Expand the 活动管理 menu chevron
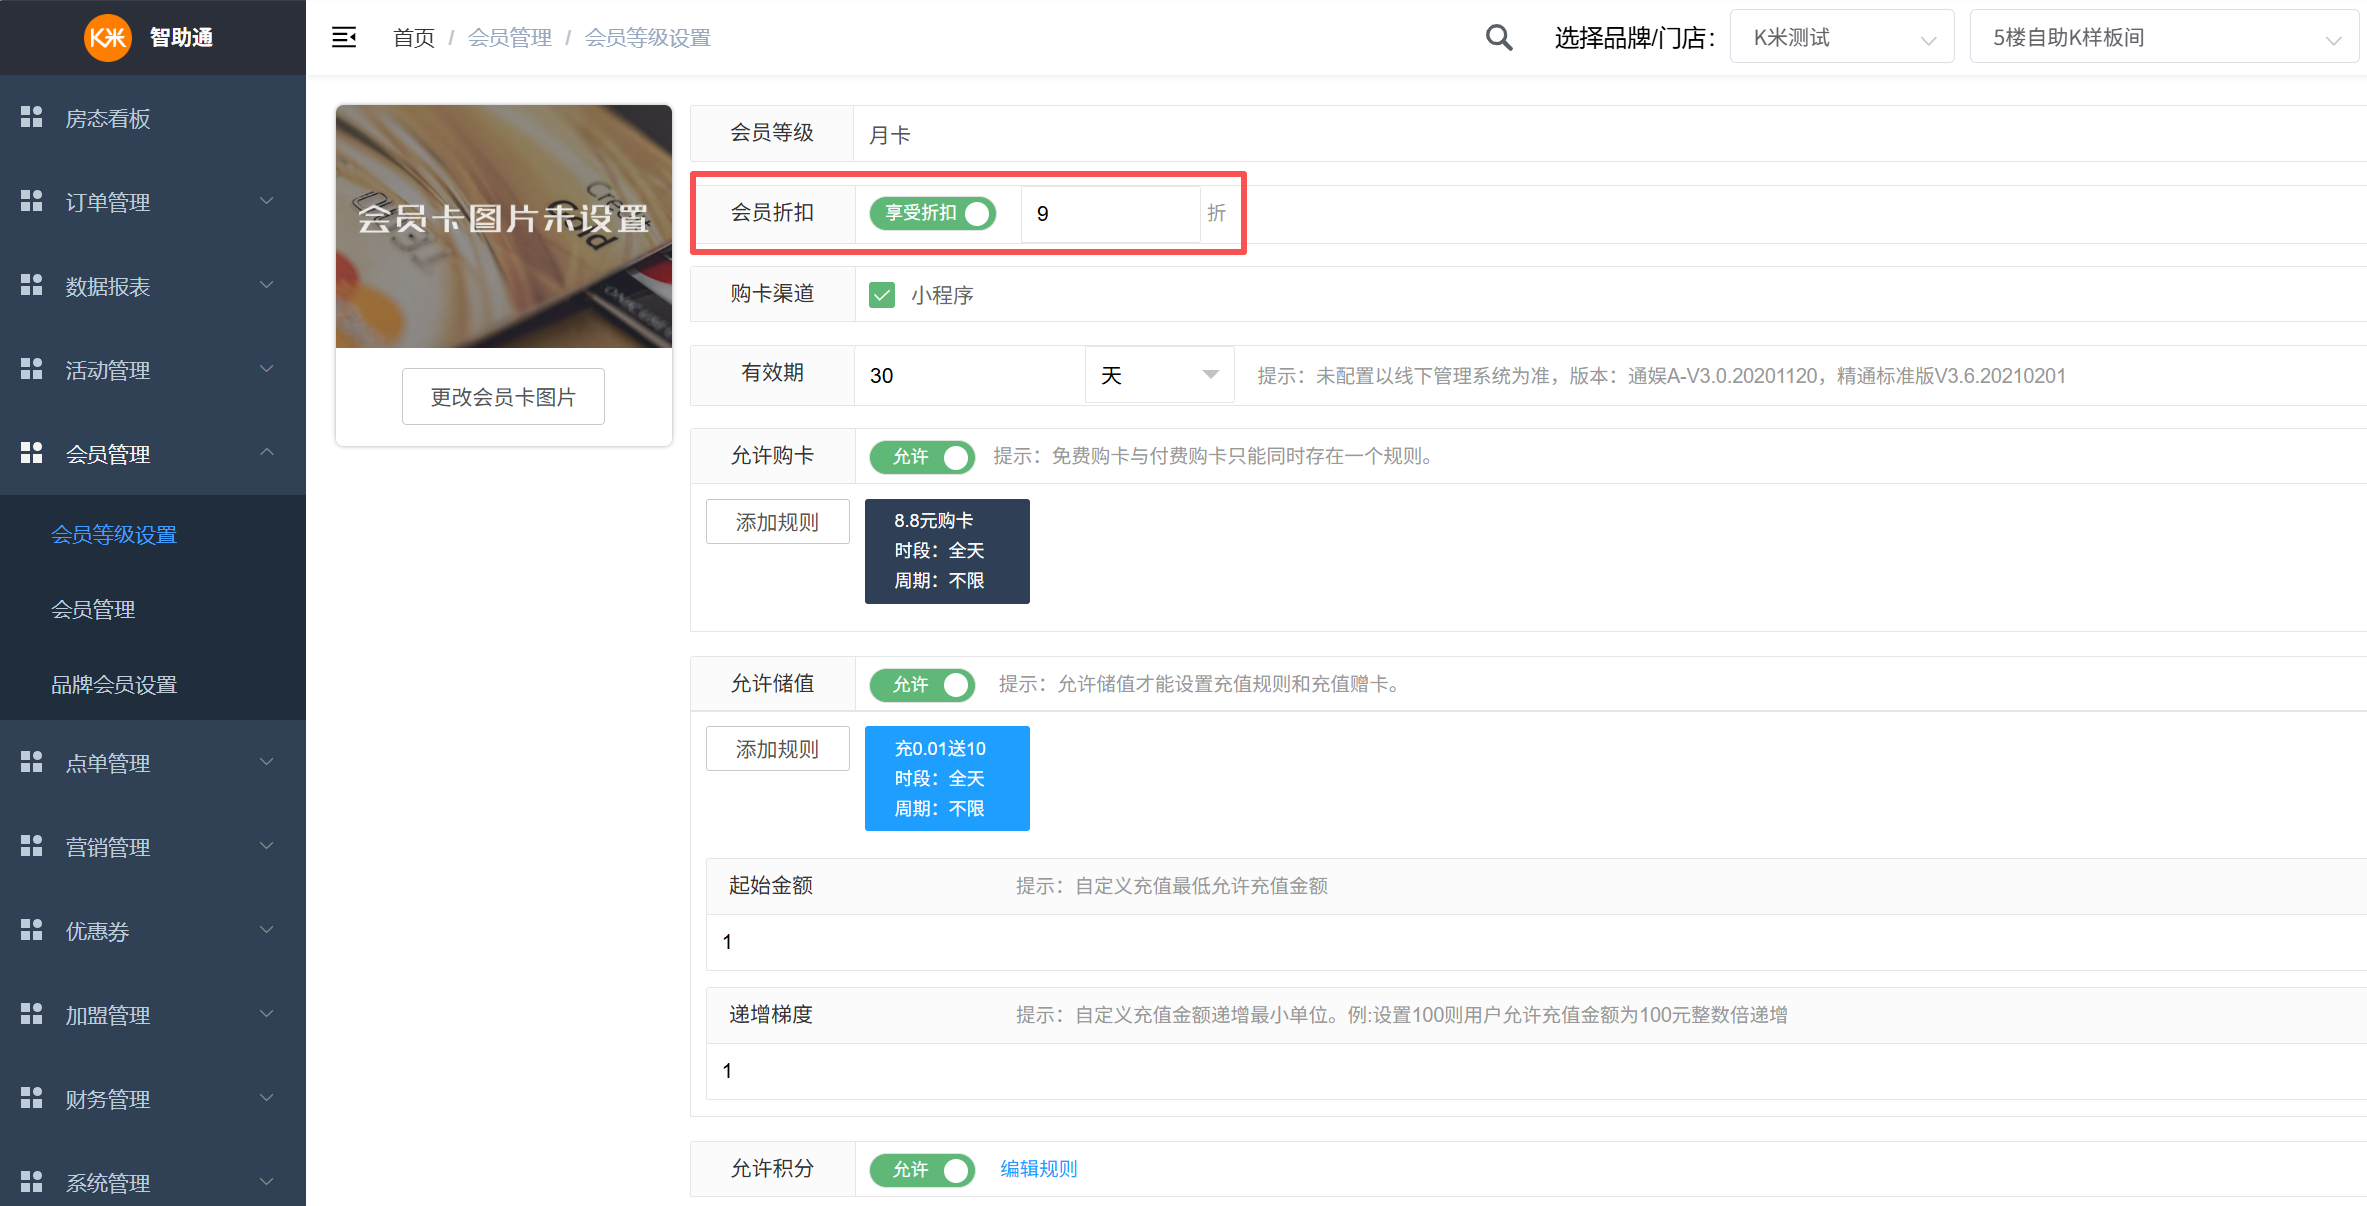Image resolution: width=2367 pixels, height=1206 pixels. pyautogui.click(x=267, y=370)
